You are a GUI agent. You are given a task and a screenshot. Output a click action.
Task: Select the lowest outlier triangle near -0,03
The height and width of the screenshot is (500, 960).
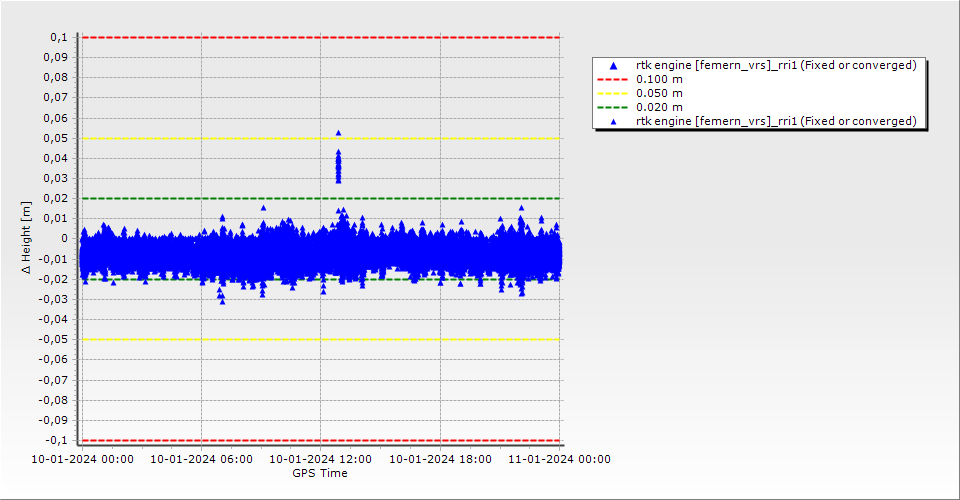[x=222, y=301]
